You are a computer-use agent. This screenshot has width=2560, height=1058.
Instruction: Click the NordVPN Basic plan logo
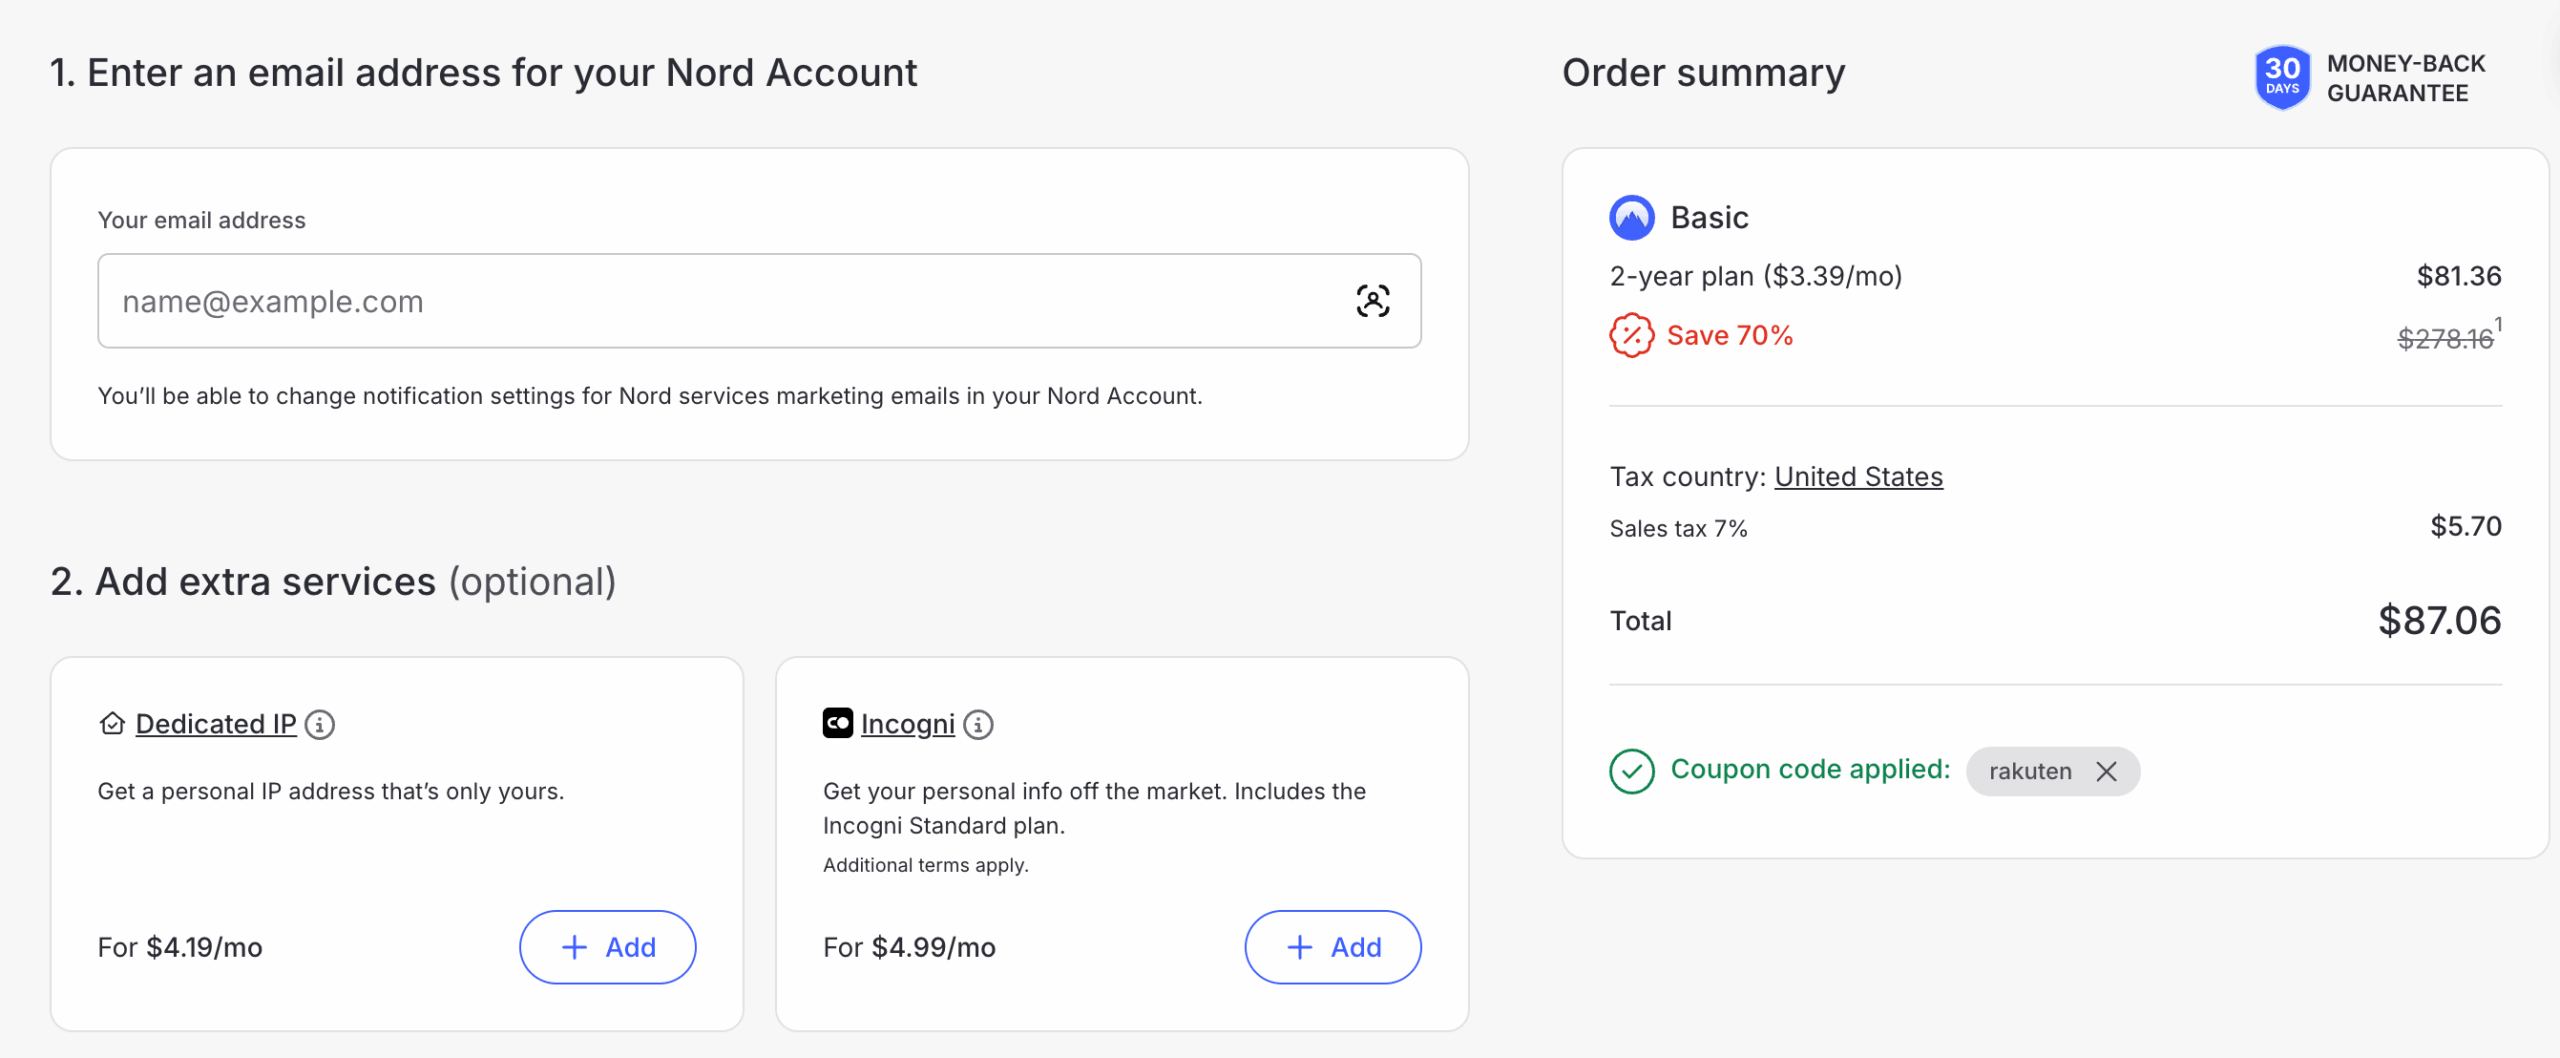tap(1631, 218)
